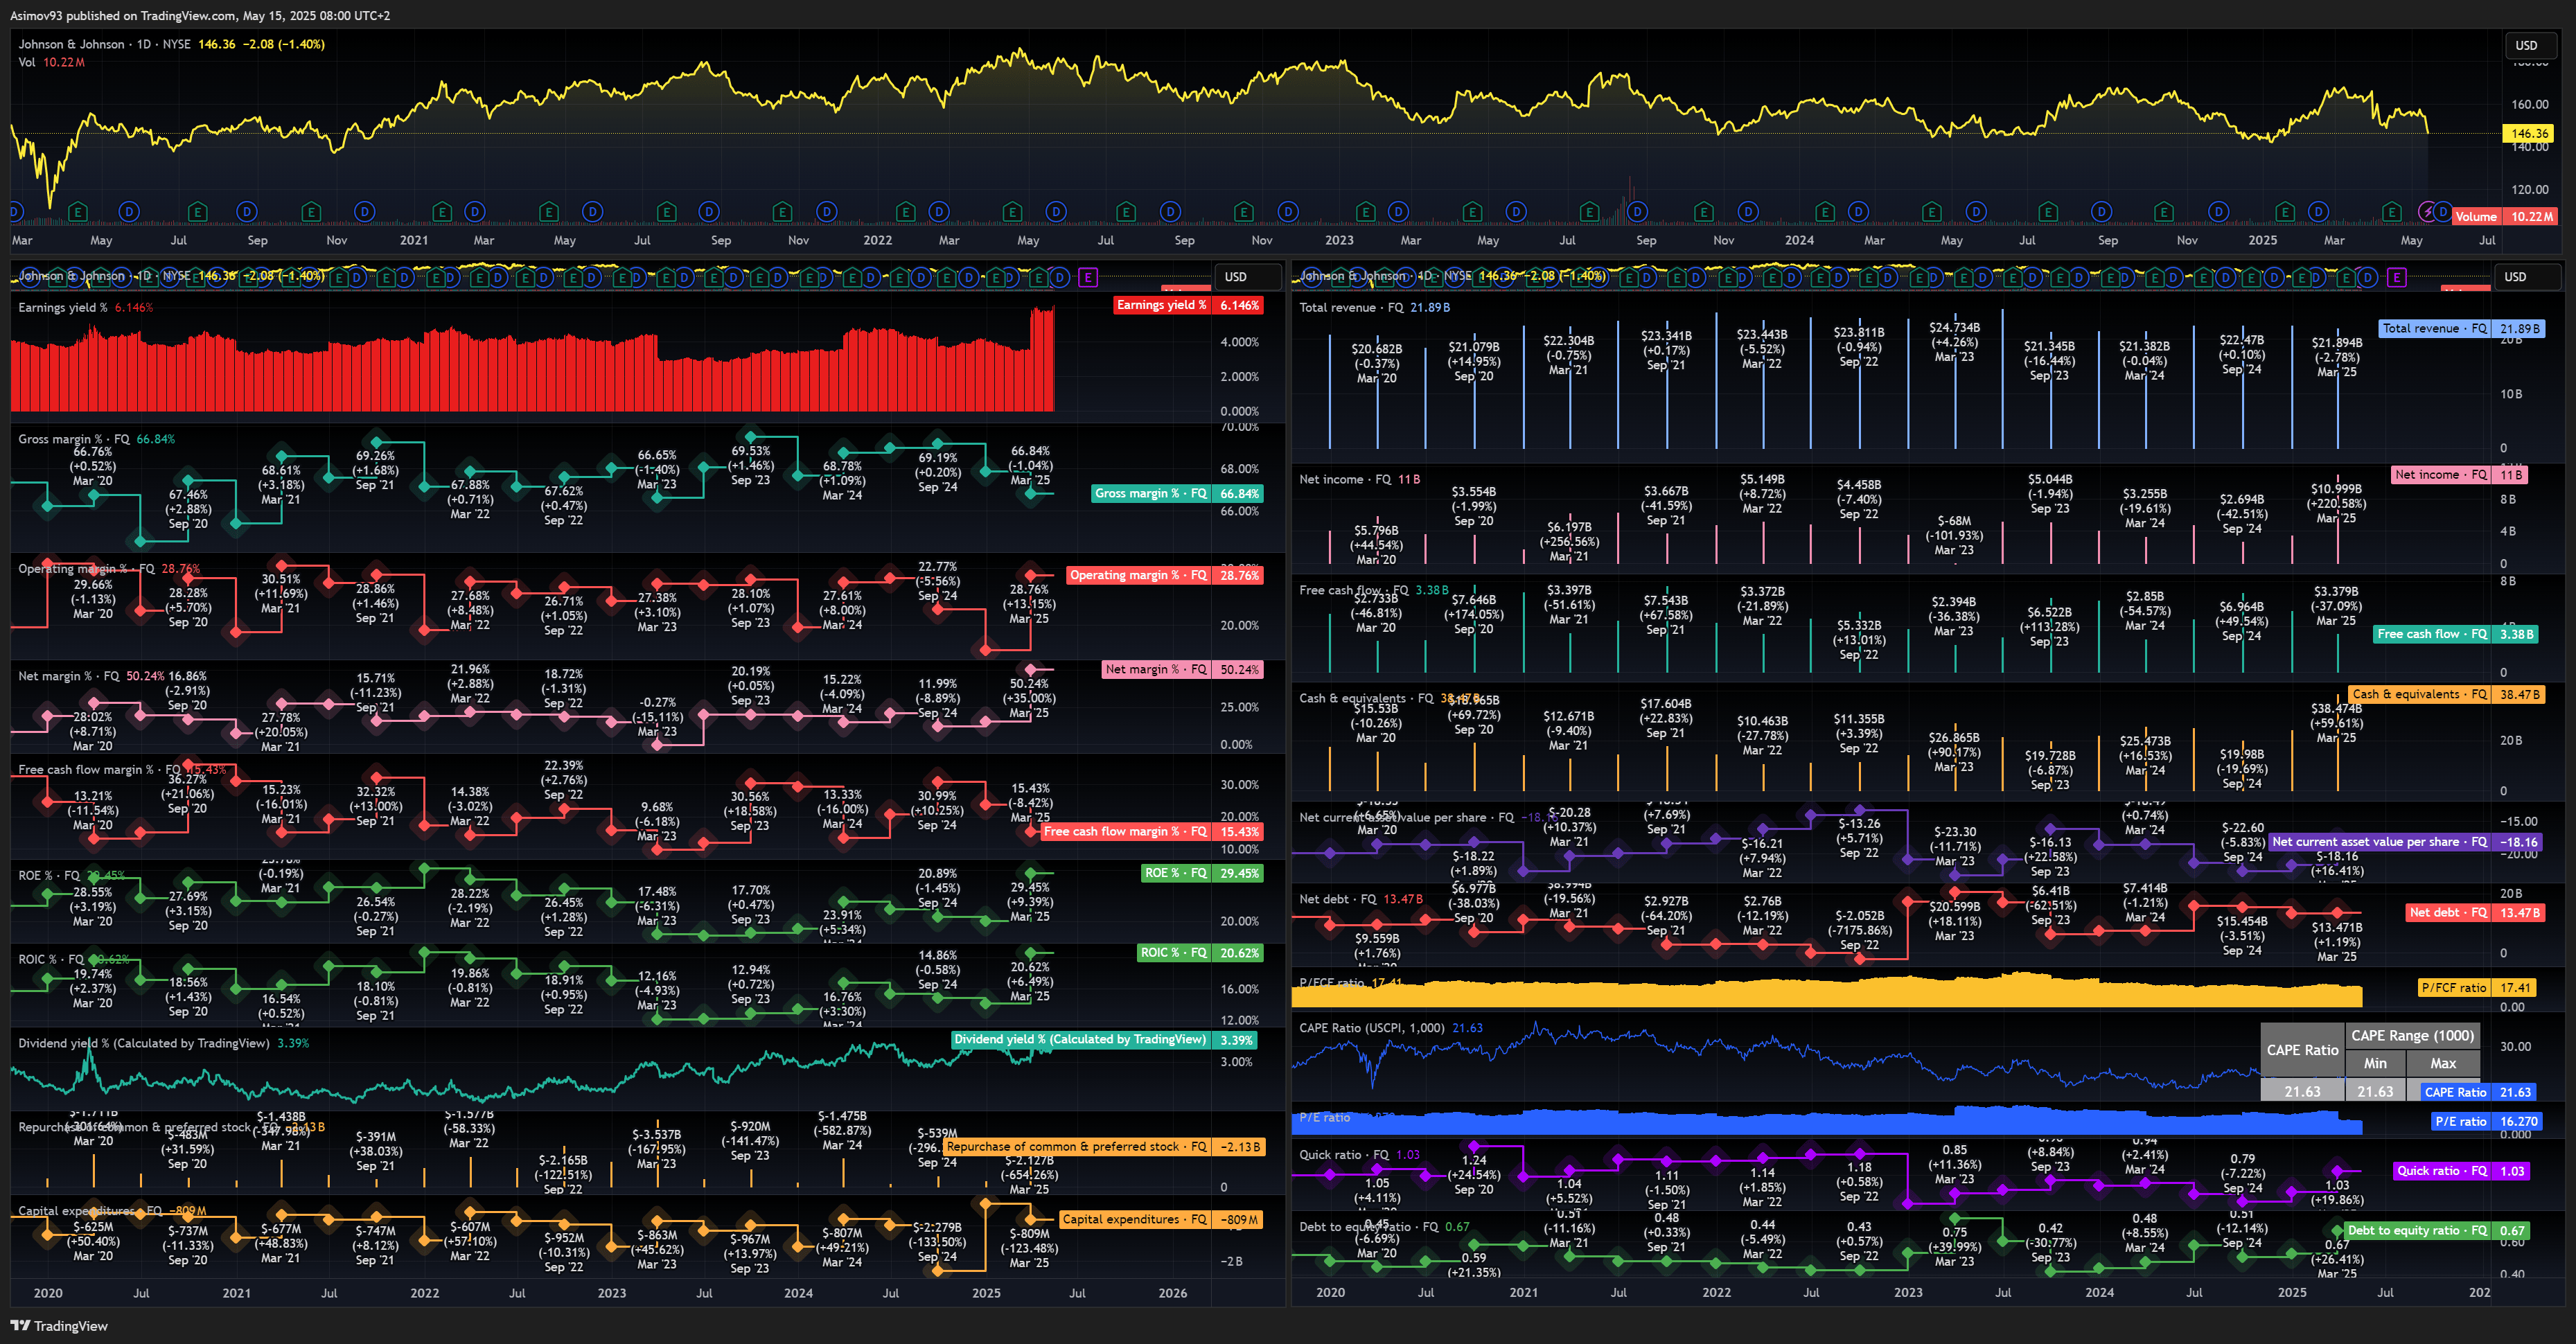Viewport: 2576px width, 1344px height.
Task: Click the purple E marker in the left fundamentals panel
Action: [1088, 277]
